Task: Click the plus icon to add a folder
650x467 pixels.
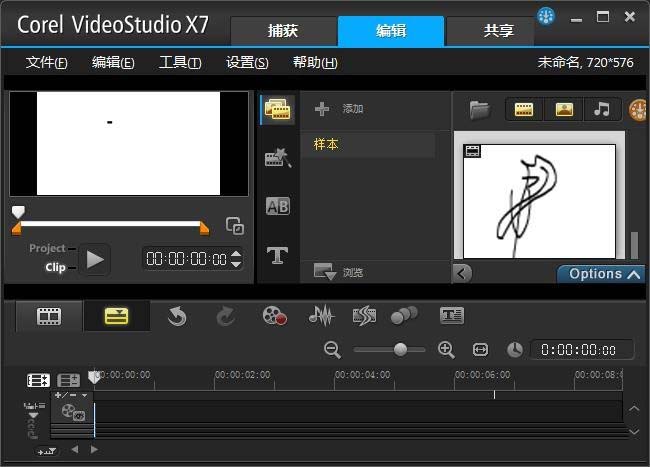Action: (322, 109)
